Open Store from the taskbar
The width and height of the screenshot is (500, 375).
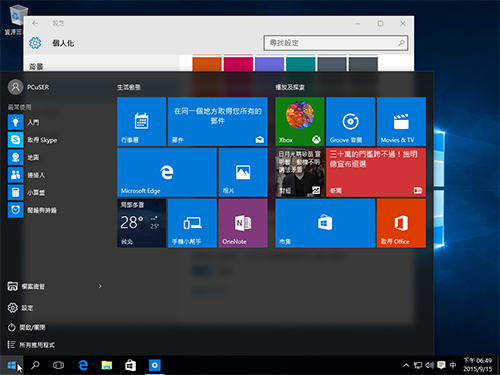130,365
